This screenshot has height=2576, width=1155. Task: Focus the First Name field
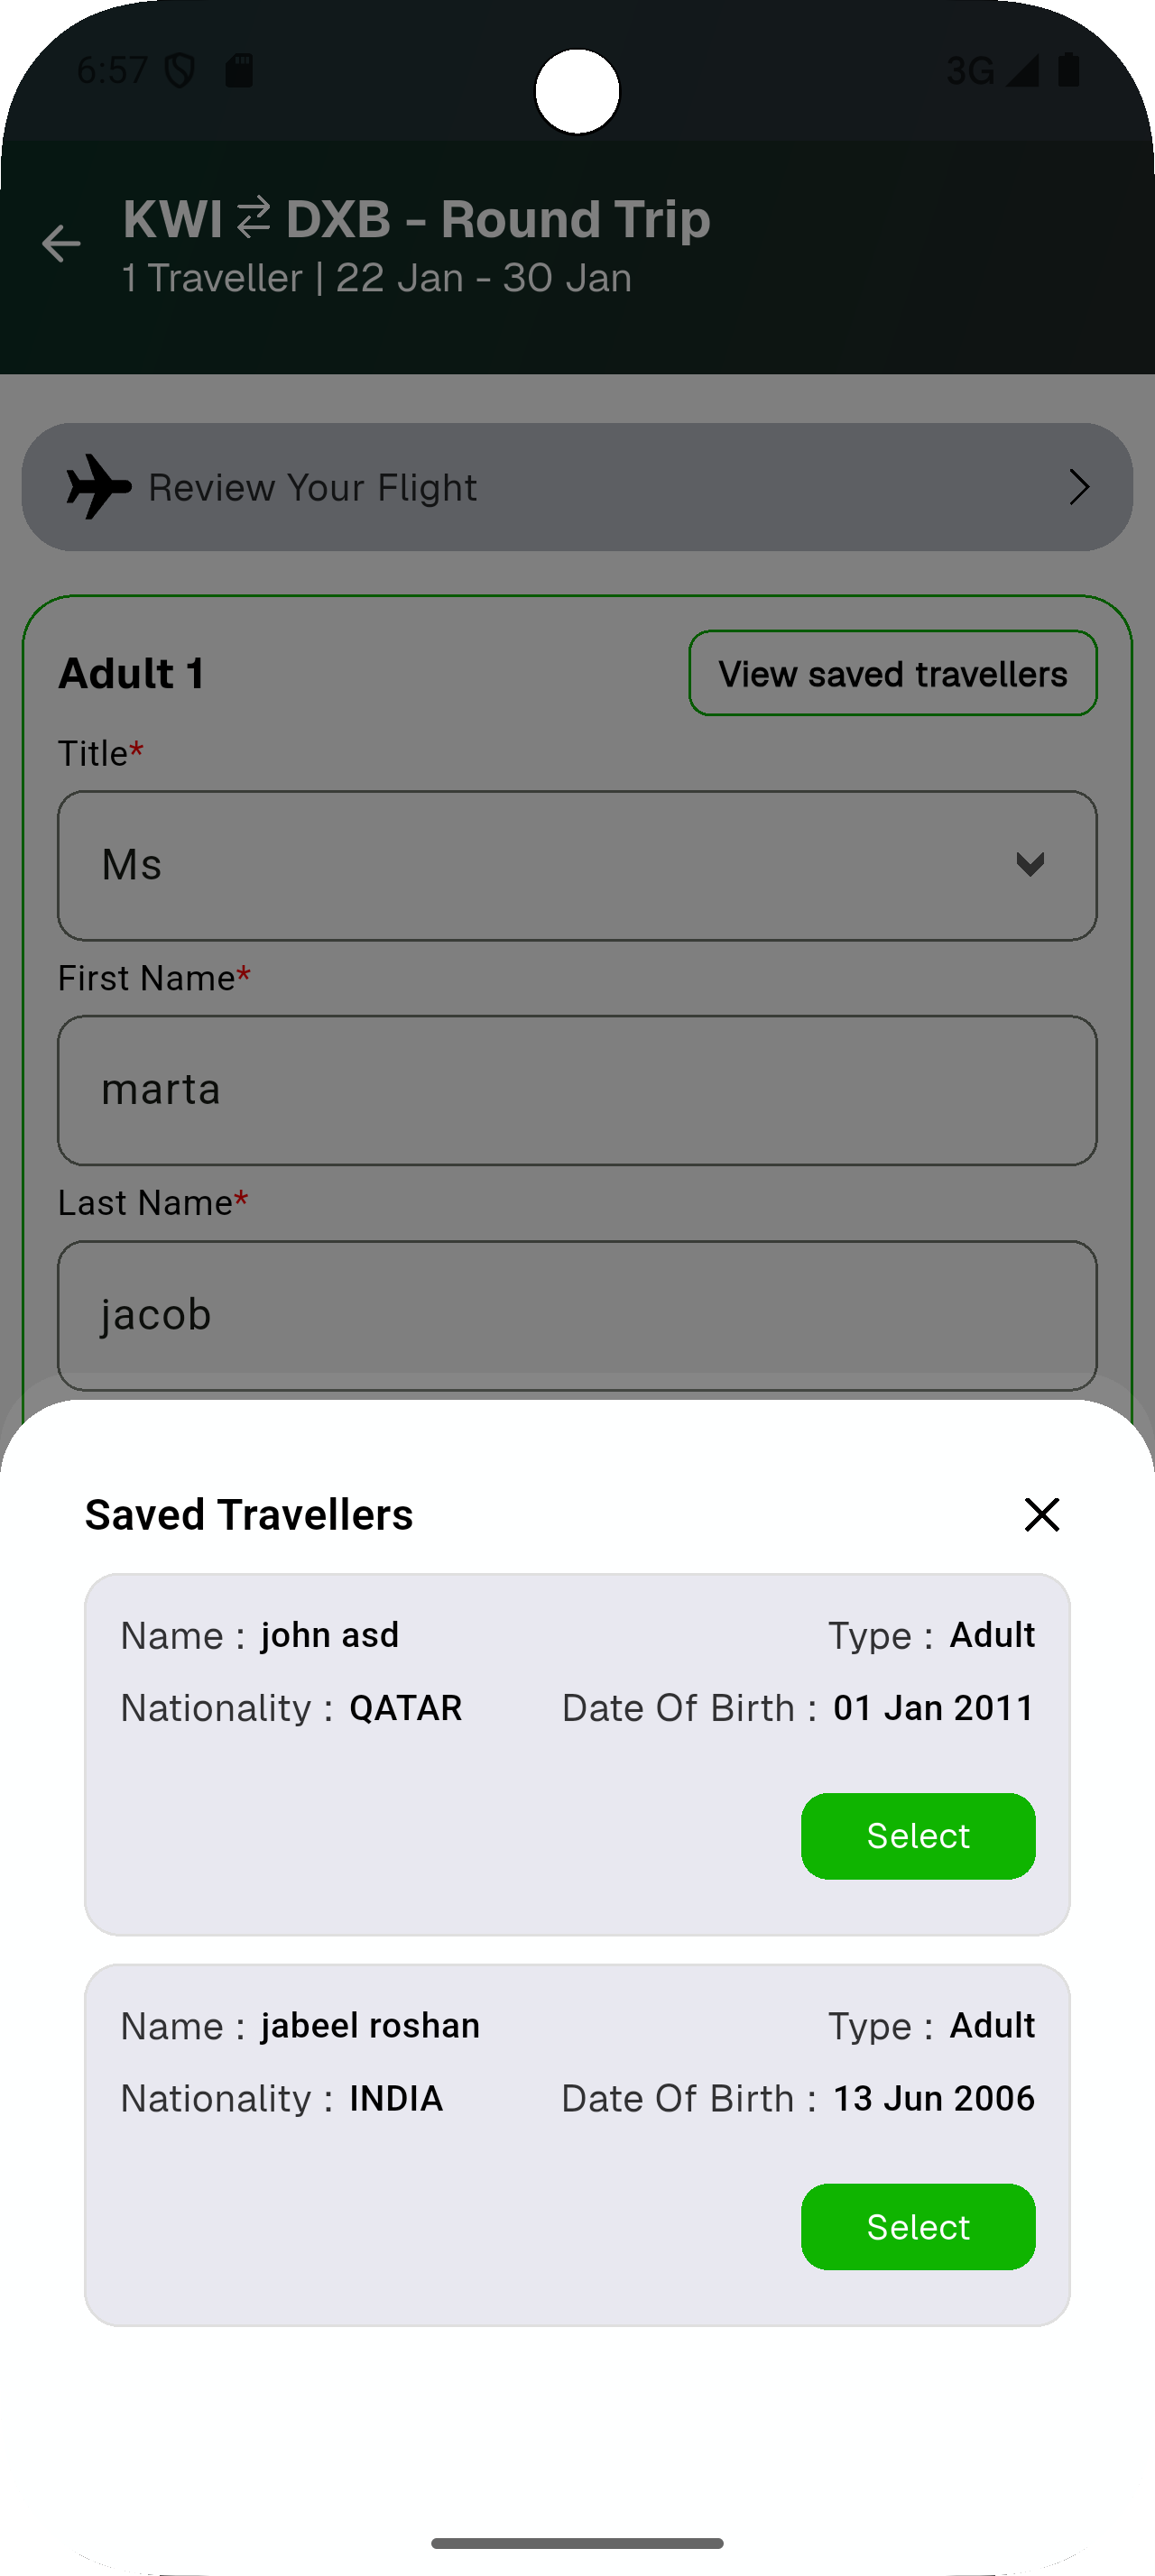577,1090
